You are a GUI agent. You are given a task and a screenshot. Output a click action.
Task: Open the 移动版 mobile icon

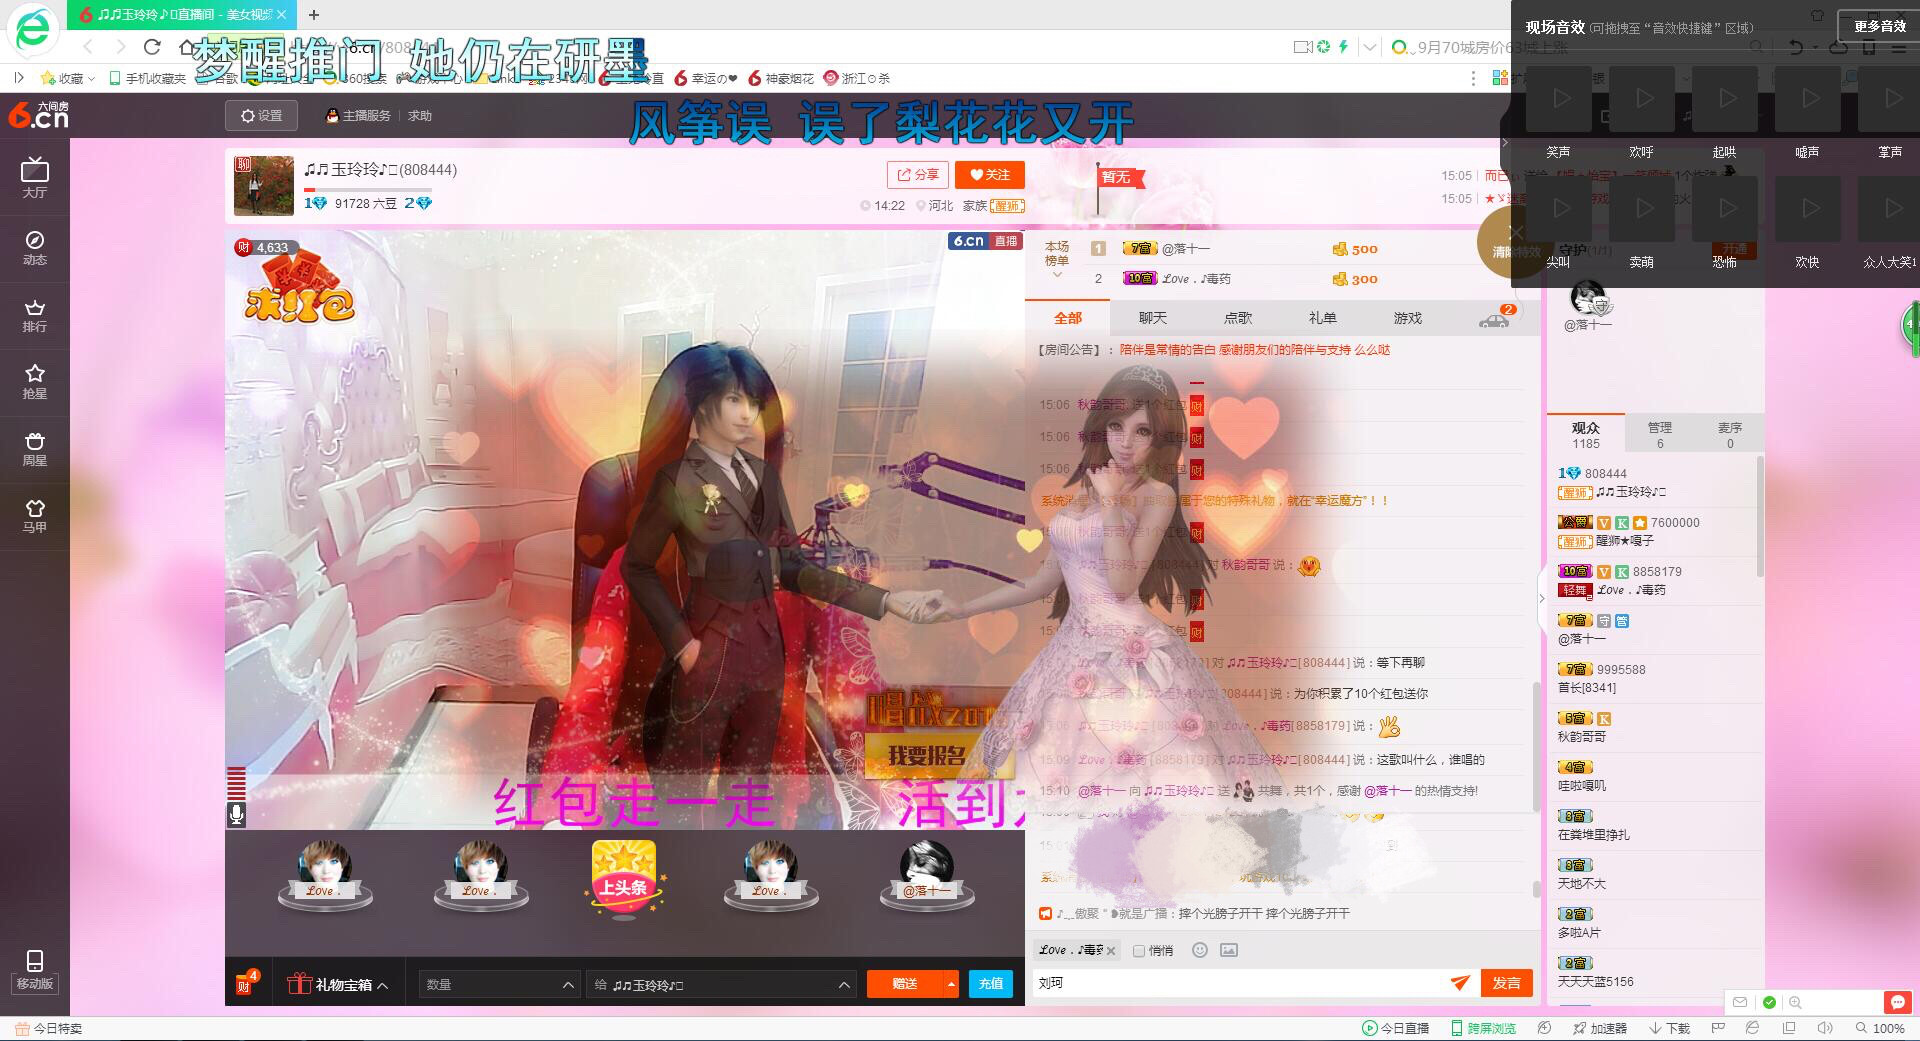[35, 971]
